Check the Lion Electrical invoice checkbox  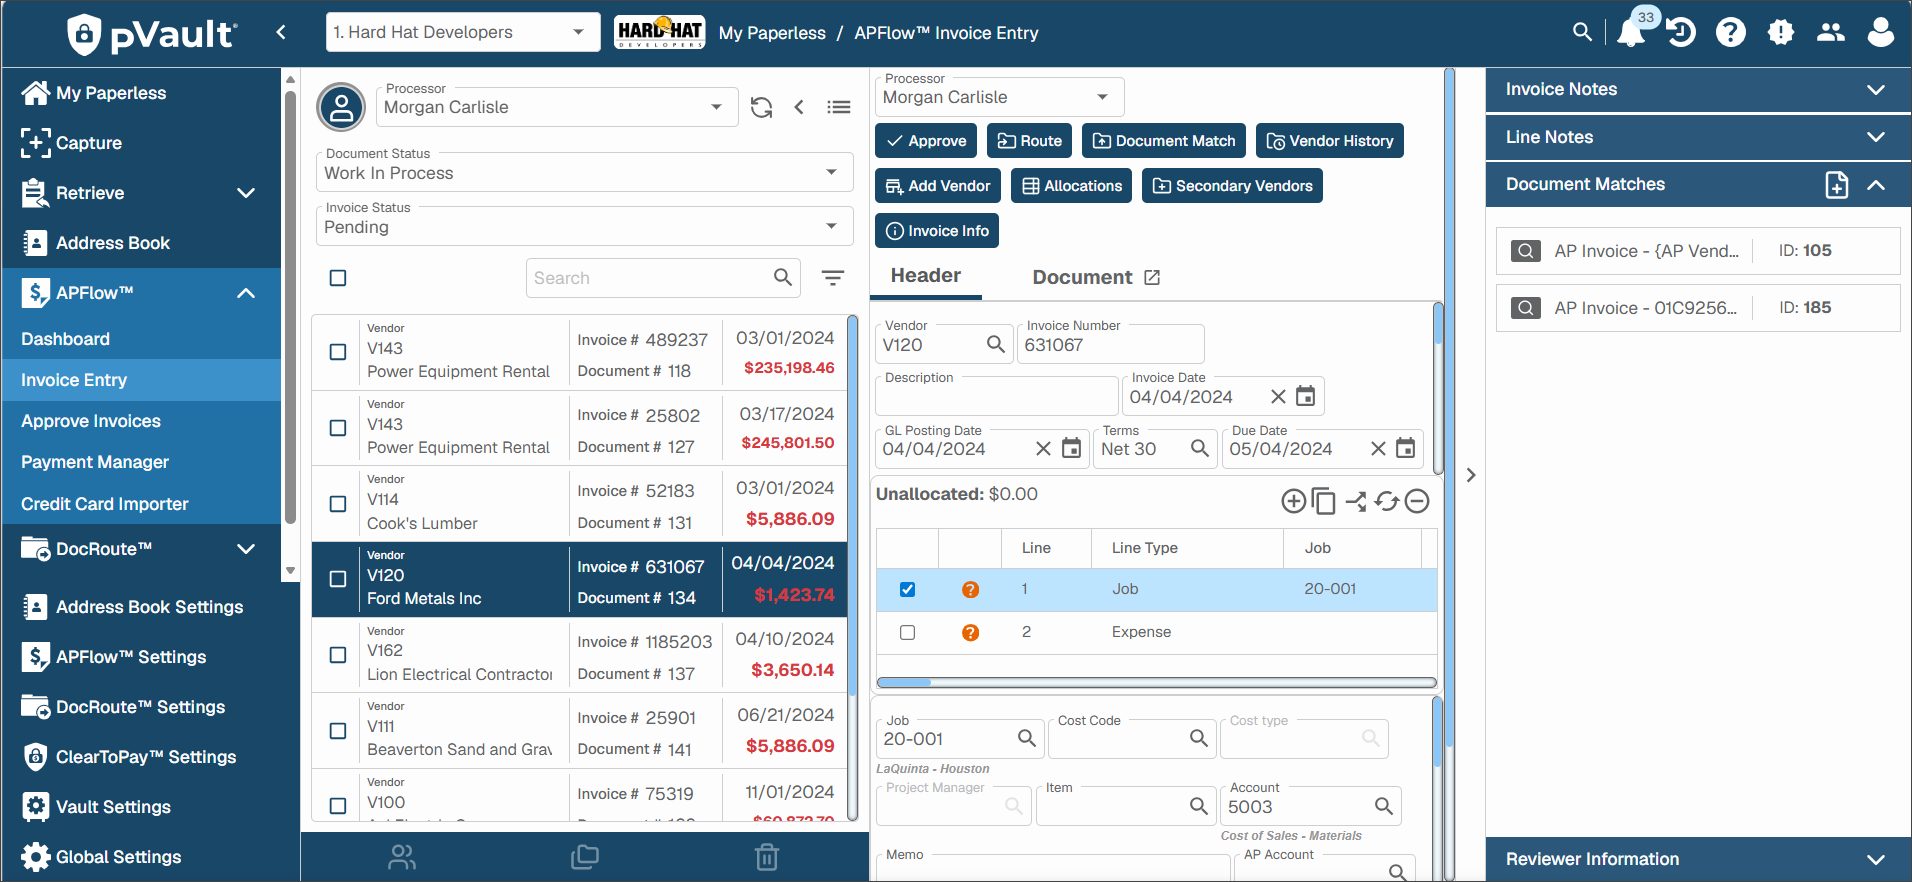[338, 655]
